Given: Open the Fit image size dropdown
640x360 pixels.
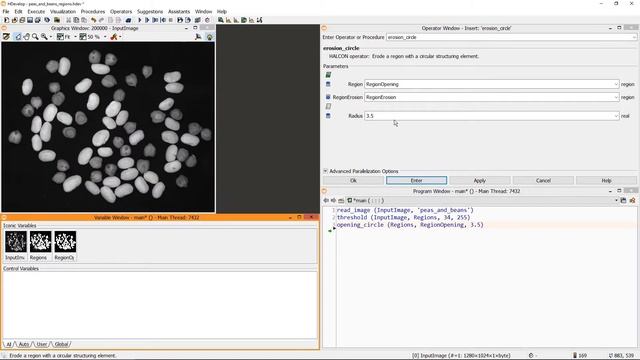Looking at the screenshot, I should pos(76,37).
